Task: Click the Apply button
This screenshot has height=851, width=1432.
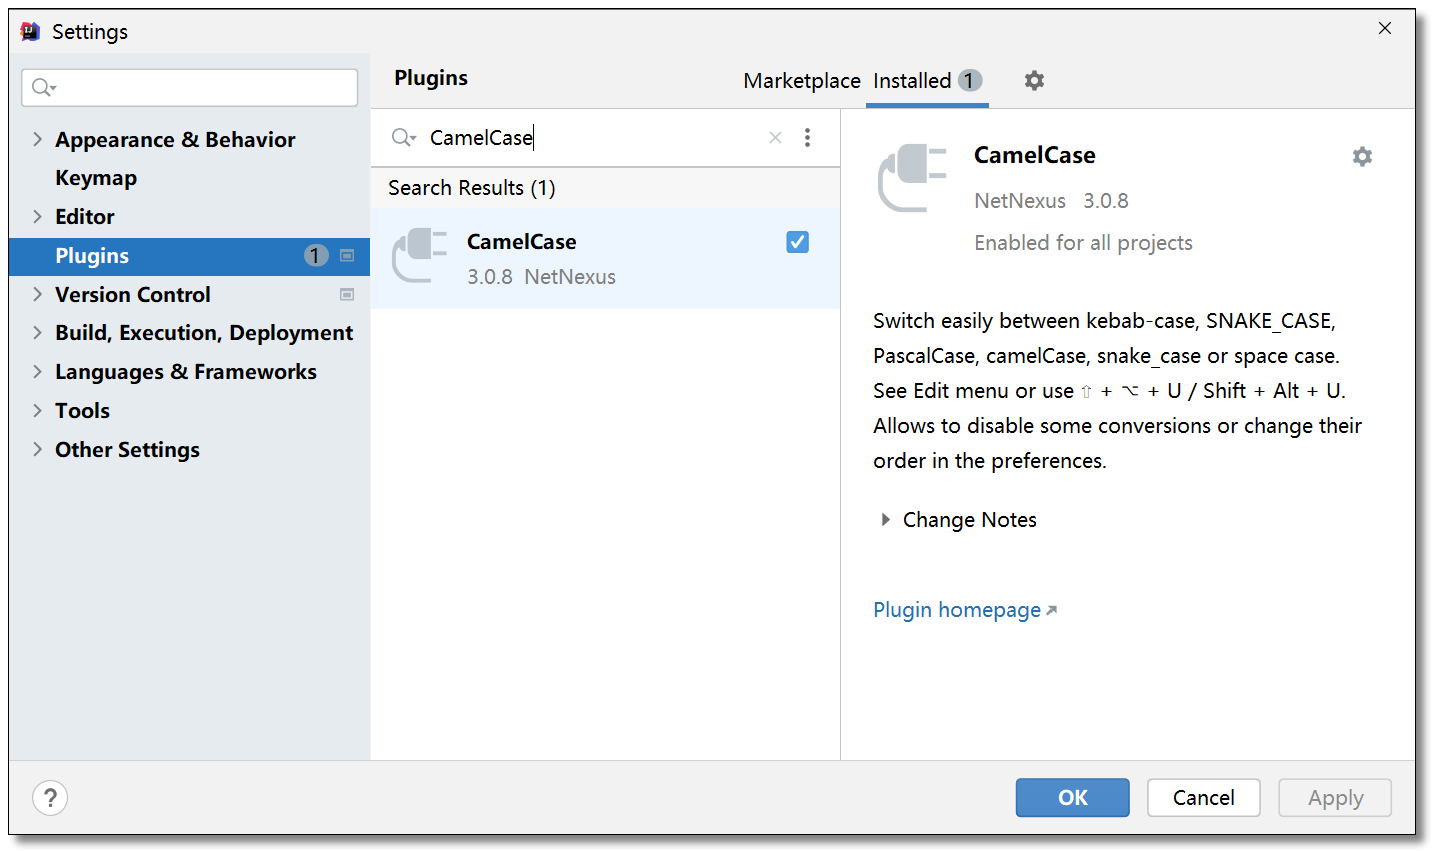Action: [x=1335, y=798]
